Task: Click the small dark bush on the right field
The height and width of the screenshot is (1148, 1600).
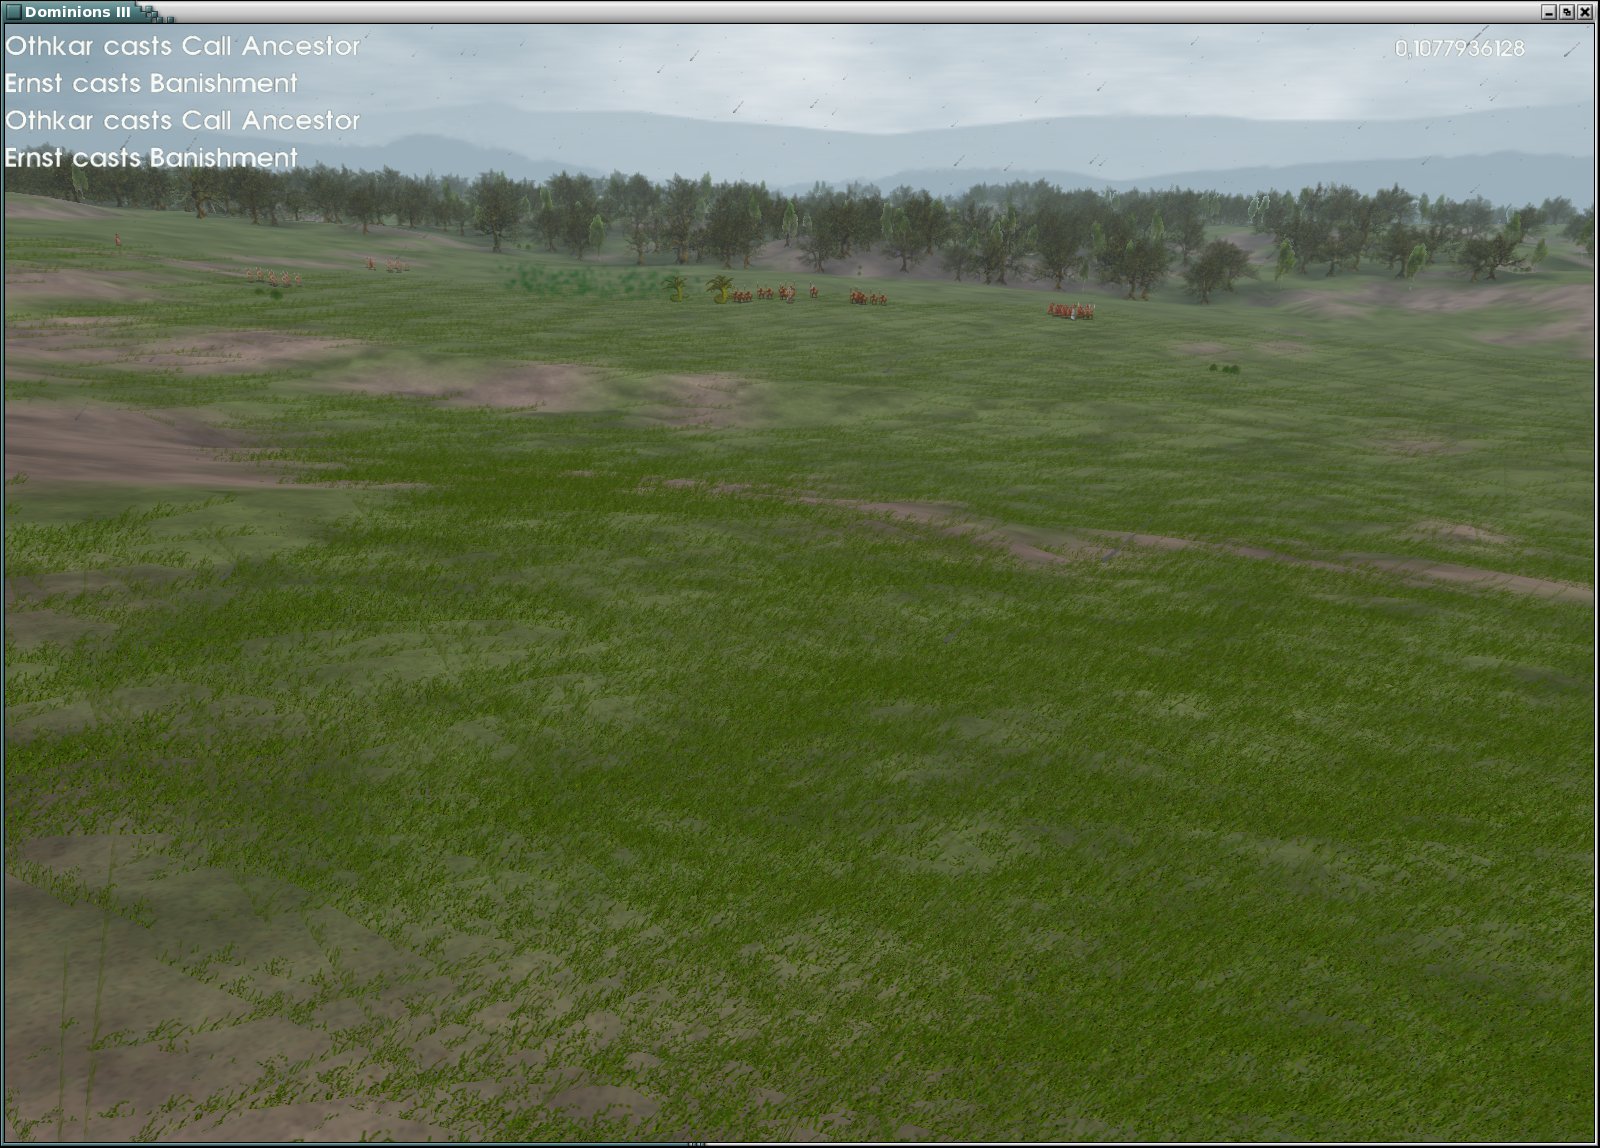Action: pyautogui.click(x=1224, y=369)
